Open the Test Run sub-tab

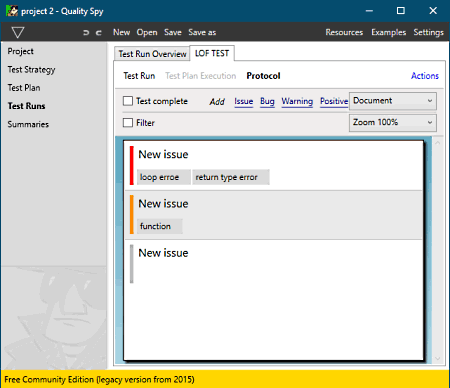(139, 76)
